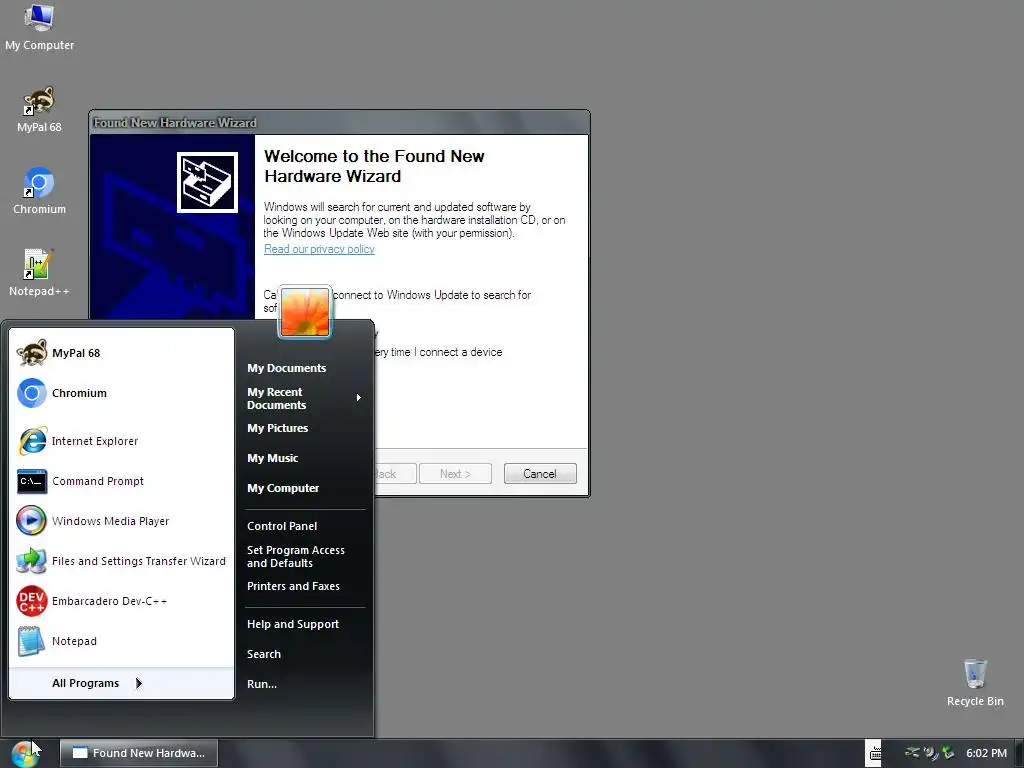Screen dimensions: 1024x768
Task: Open My Pictures from Start menu
Action: pos(305,428)
